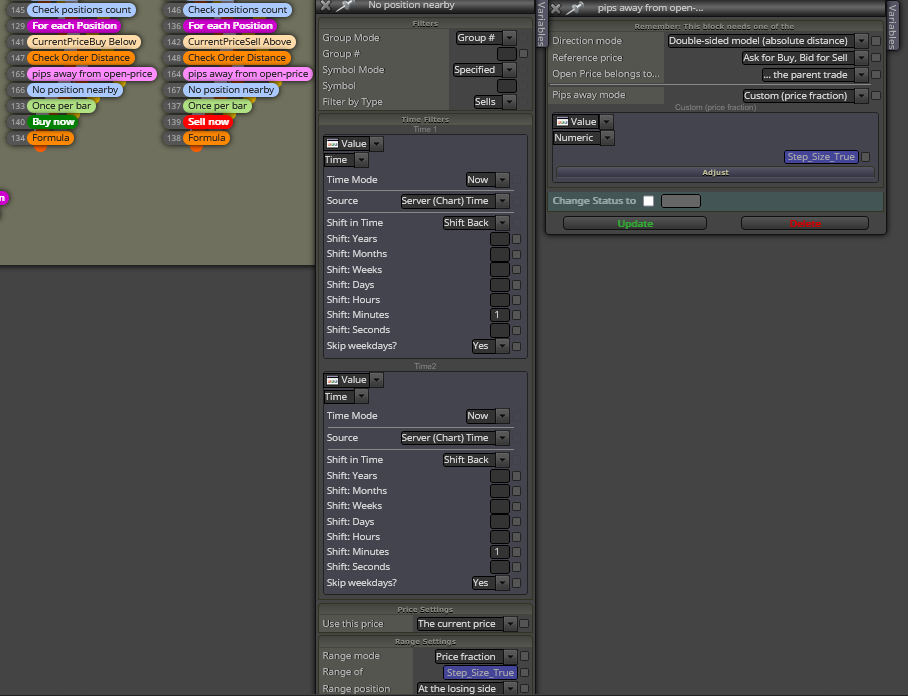
Task: Click the Symbol input field
Action: click(x=507, y=86)
